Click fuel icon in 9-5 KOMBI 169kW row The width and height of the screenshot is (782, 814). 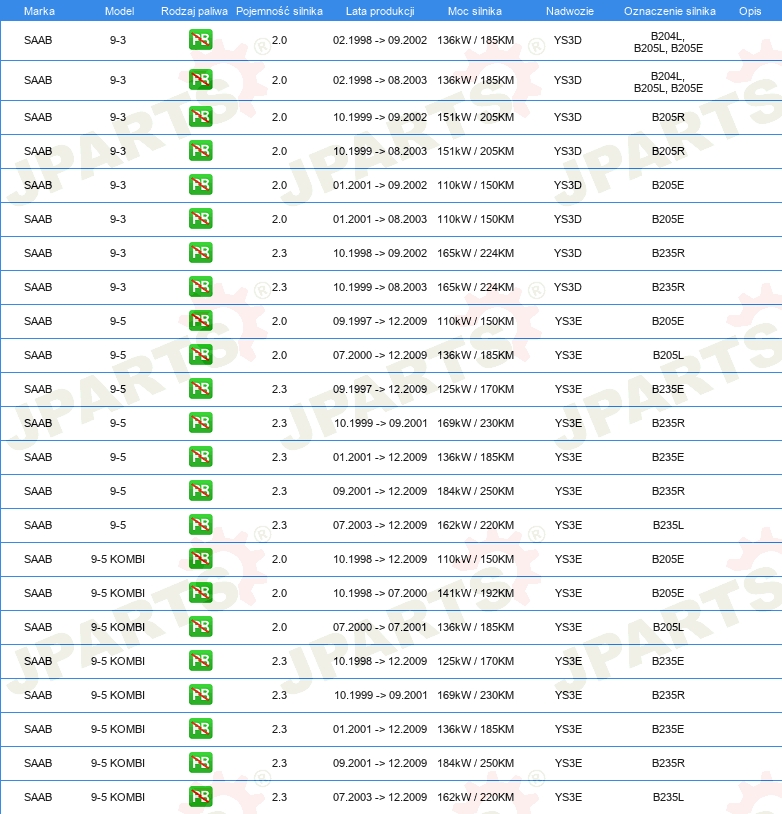[200, 695]
